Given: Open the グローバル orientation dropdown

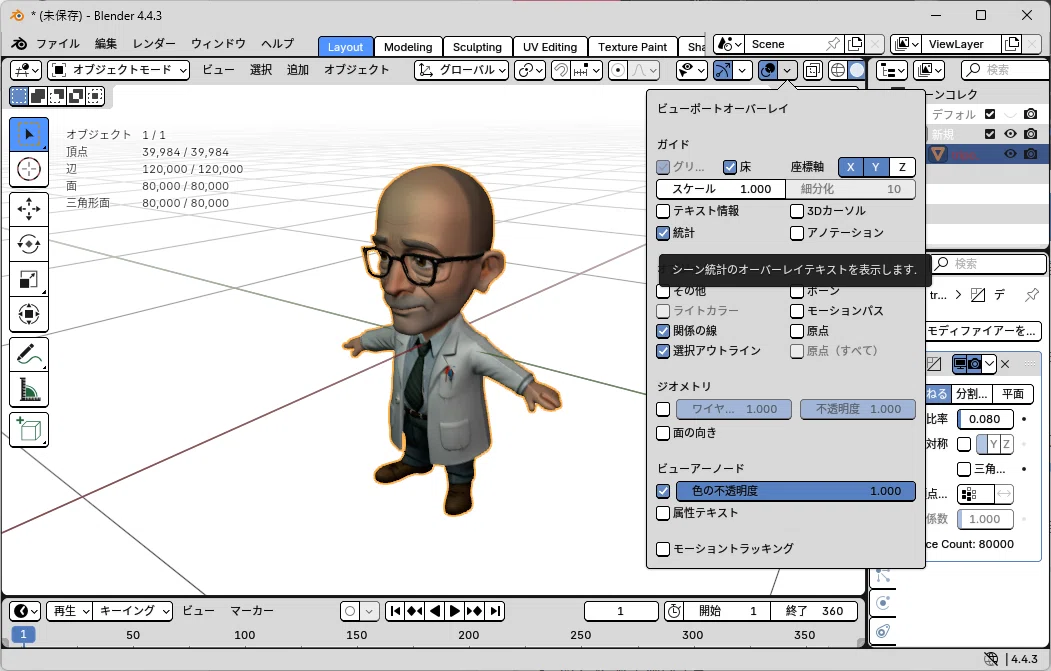Looking at the screenshot, I should coord(462,70).
